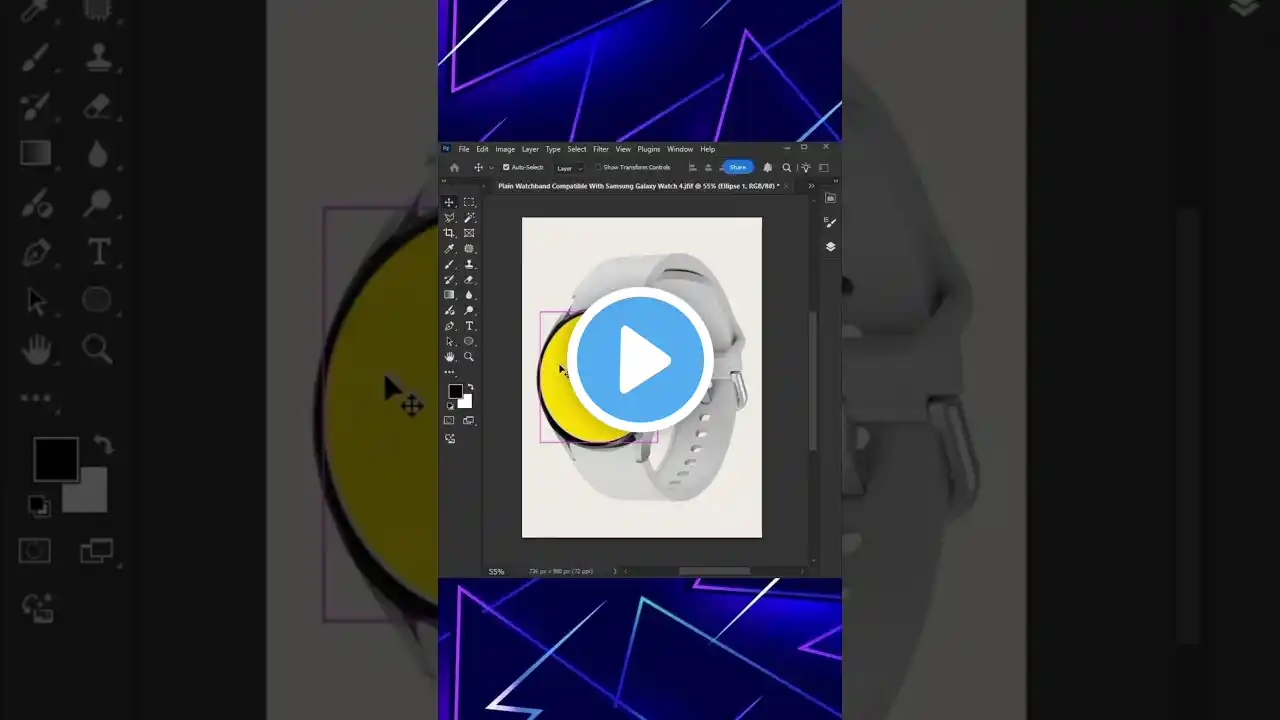The height and width of the screenshot is (720, 1280).
Task: Select the Ellipse shape tool
Action: (x=469, y=341)
